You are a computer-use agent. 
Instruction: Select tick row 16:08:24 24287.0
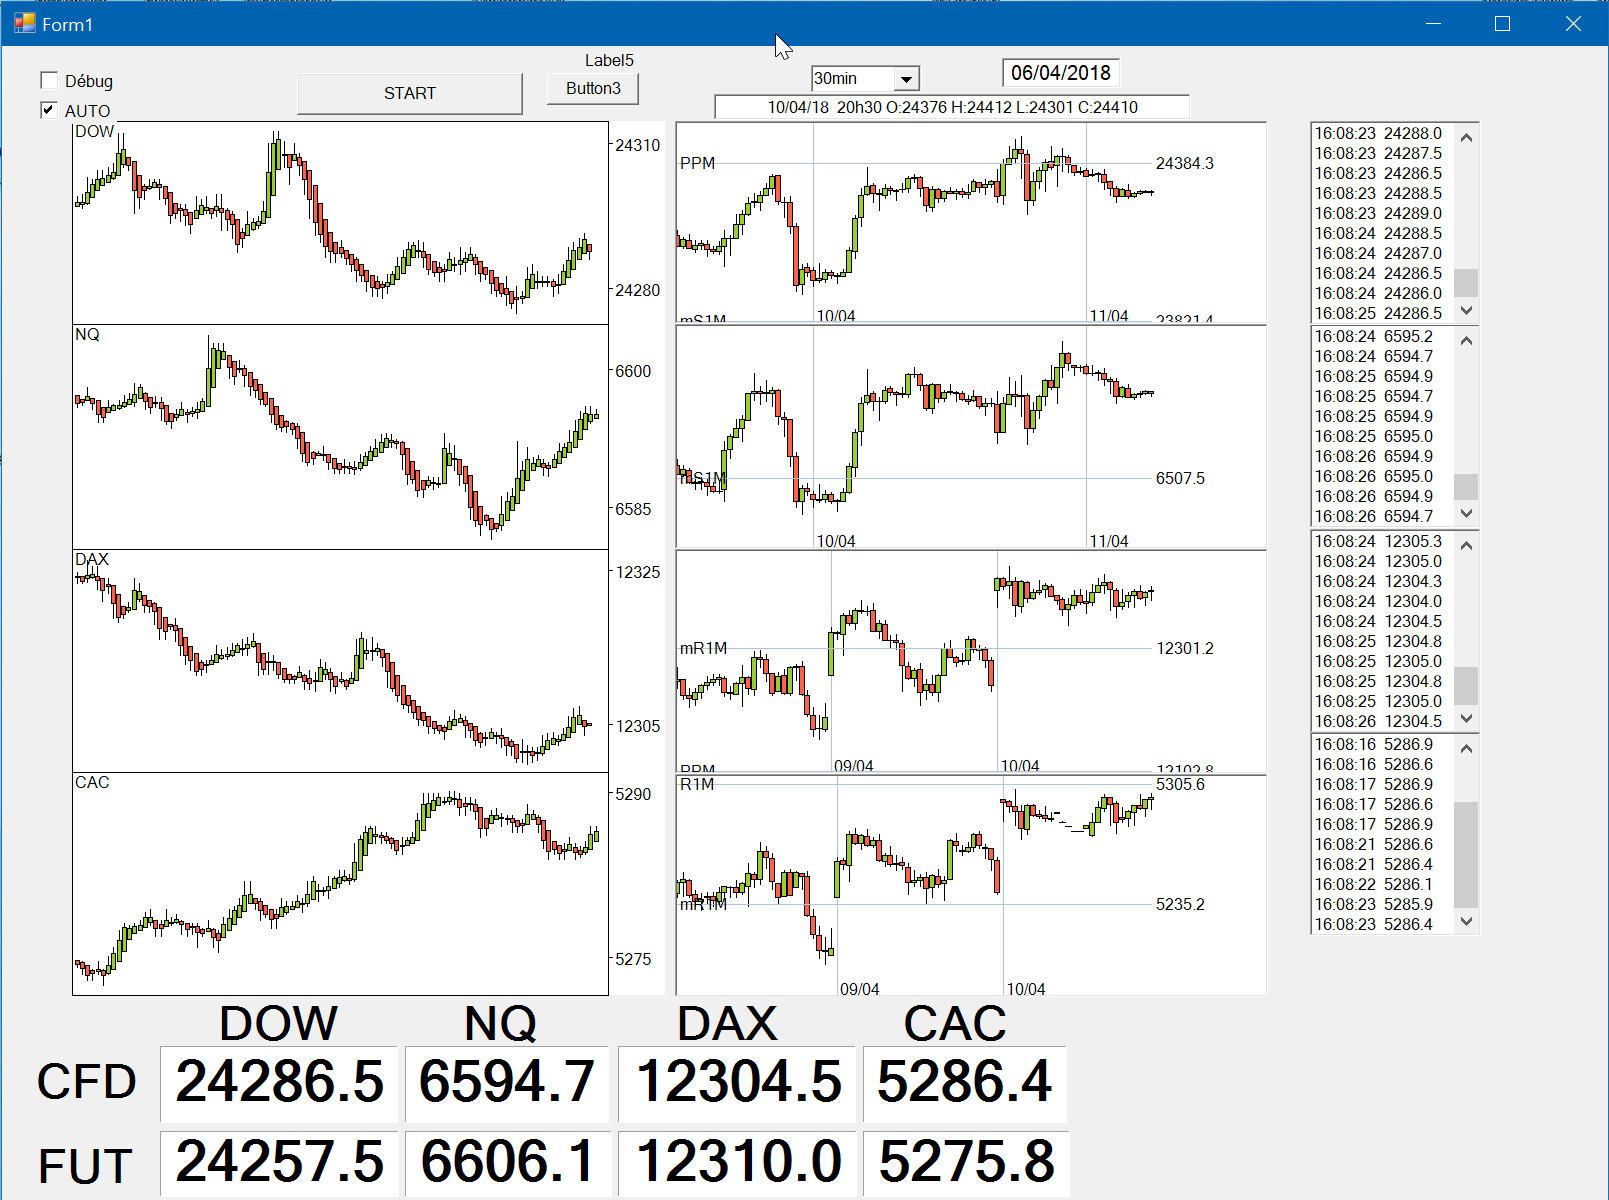click(x=1382, y=253)
